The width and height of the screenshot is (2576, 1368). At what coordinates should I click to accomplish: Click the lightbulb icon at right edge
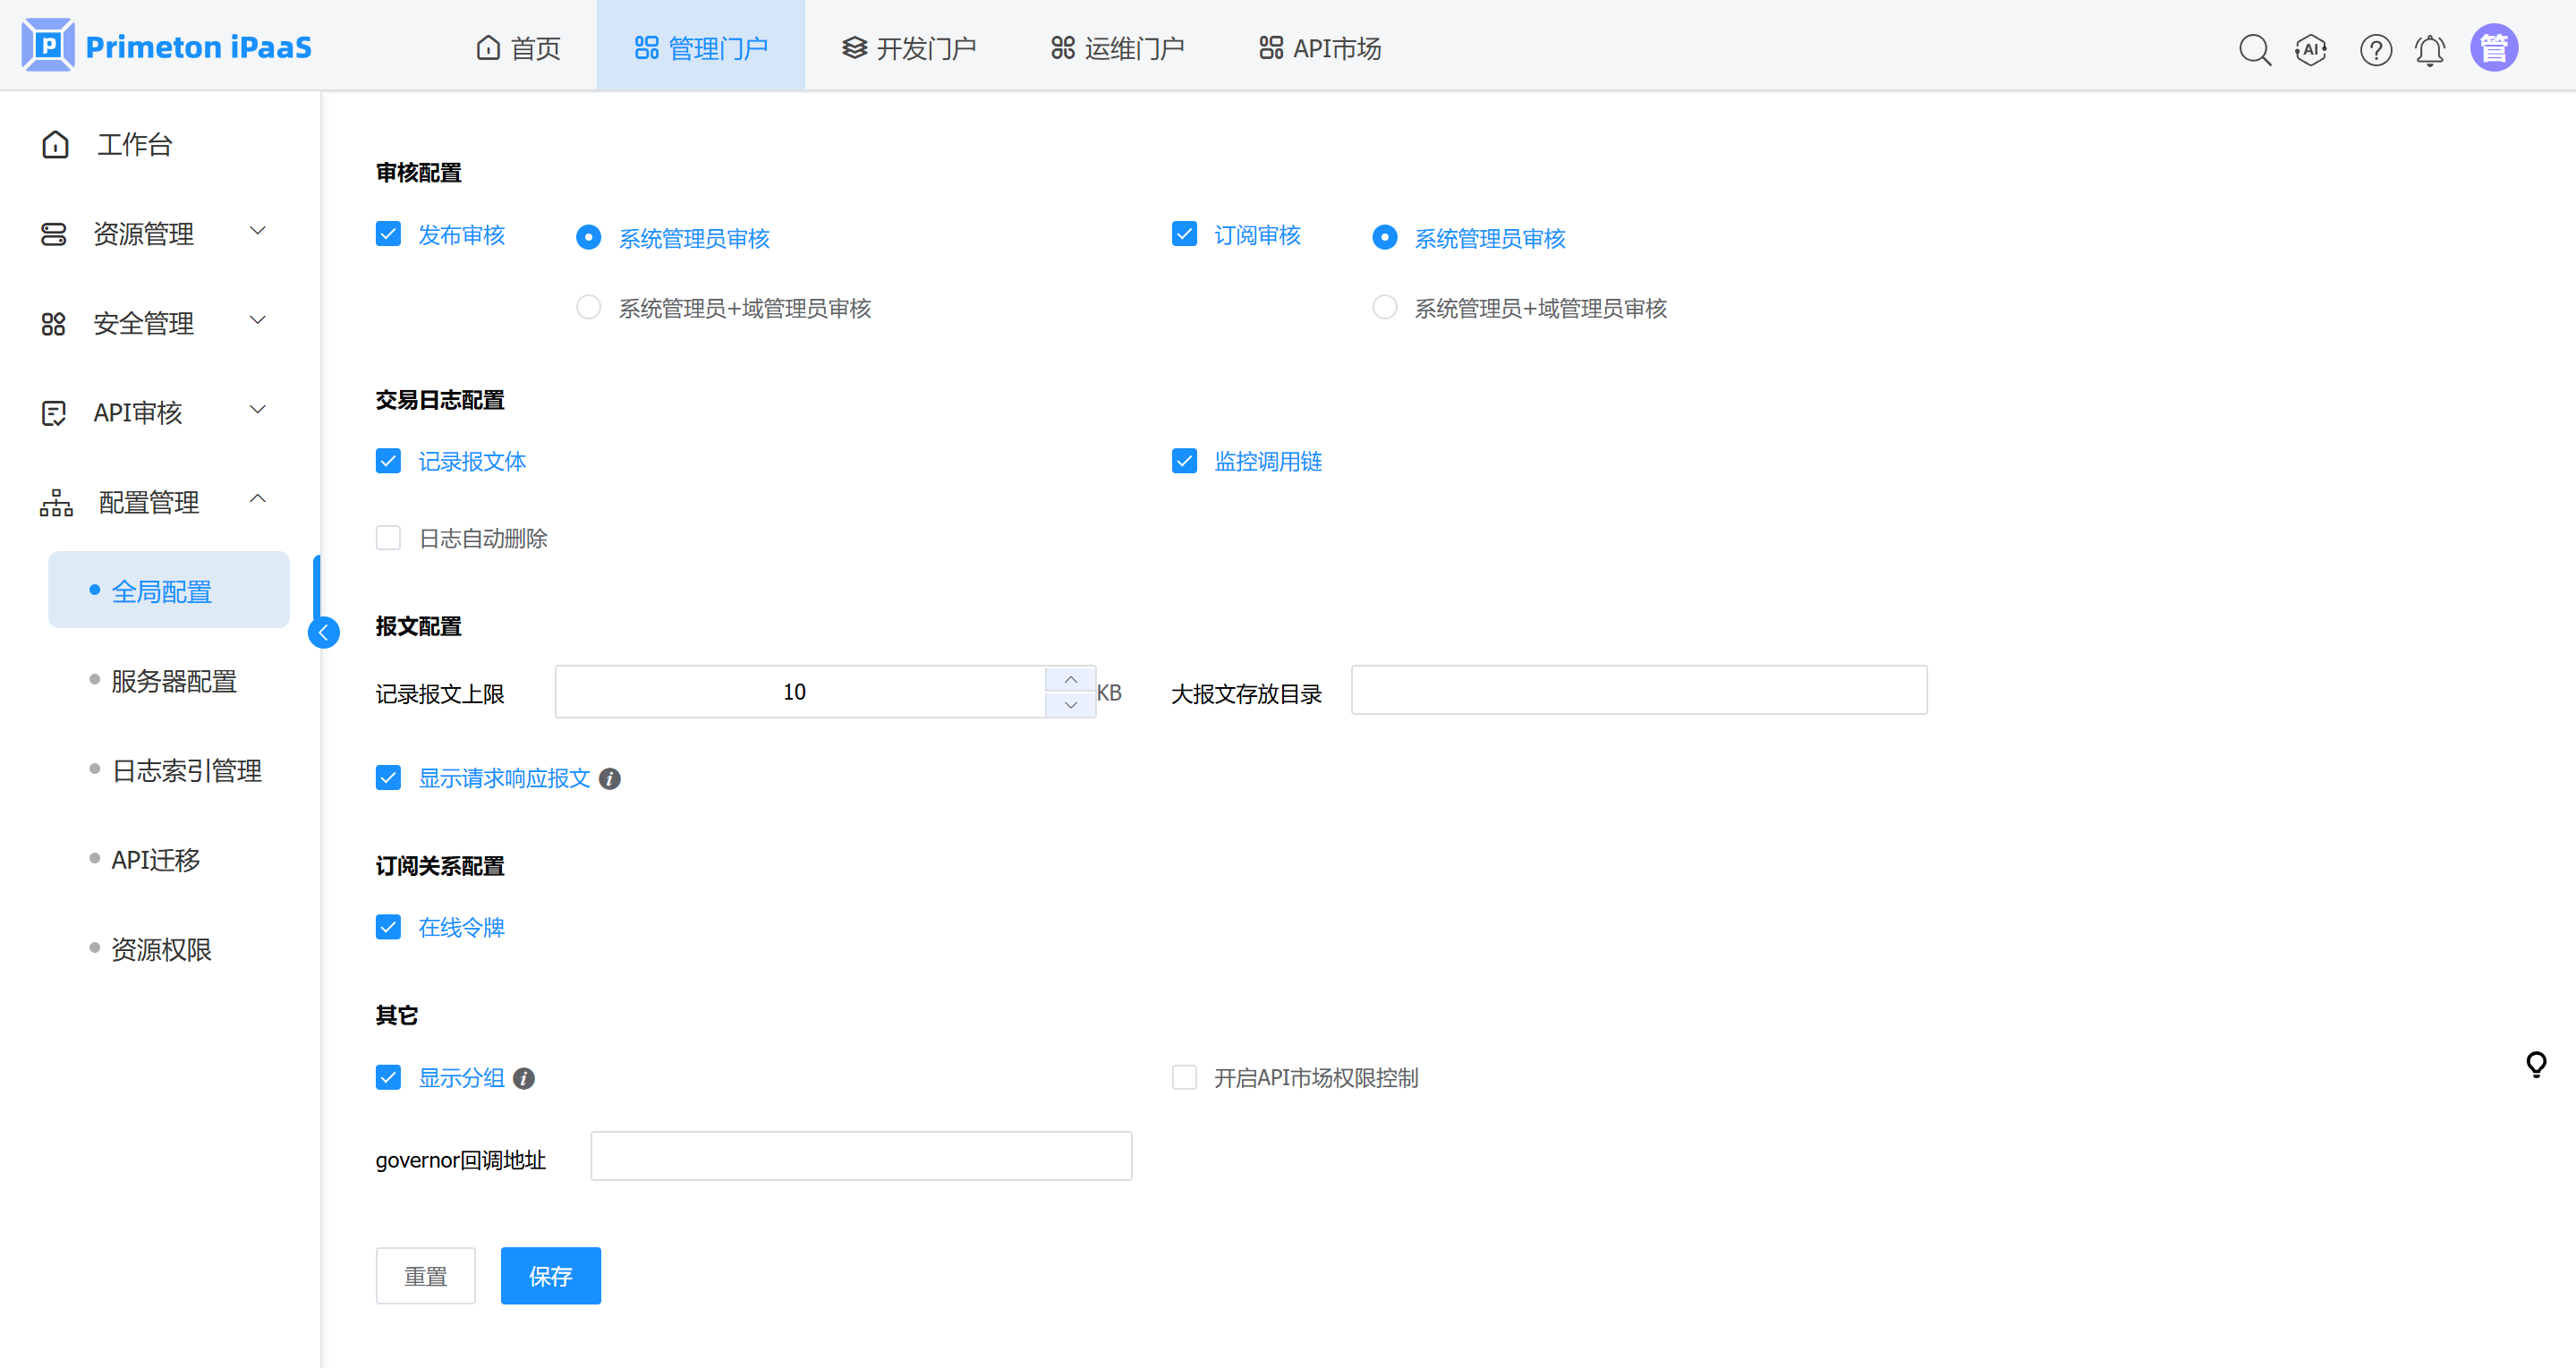[2536, 1064]
